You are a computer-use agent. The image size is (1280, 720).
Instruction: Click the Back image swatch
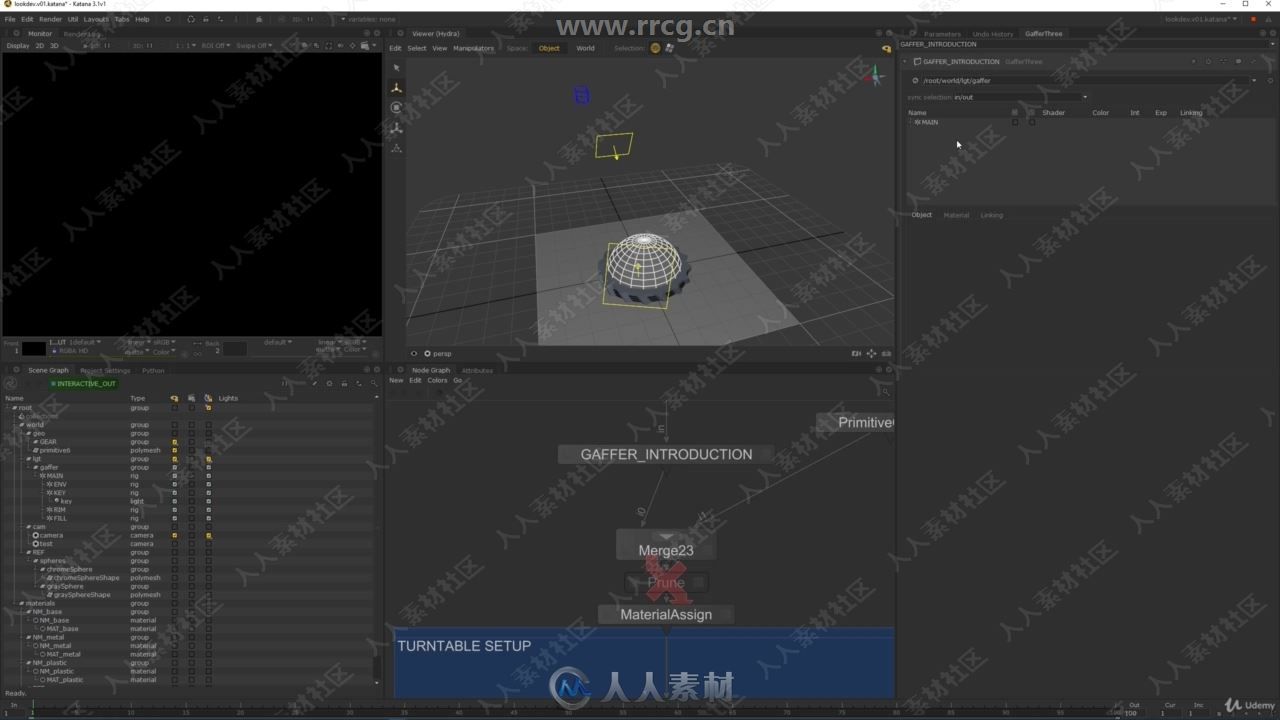click(x=234, y=348)
